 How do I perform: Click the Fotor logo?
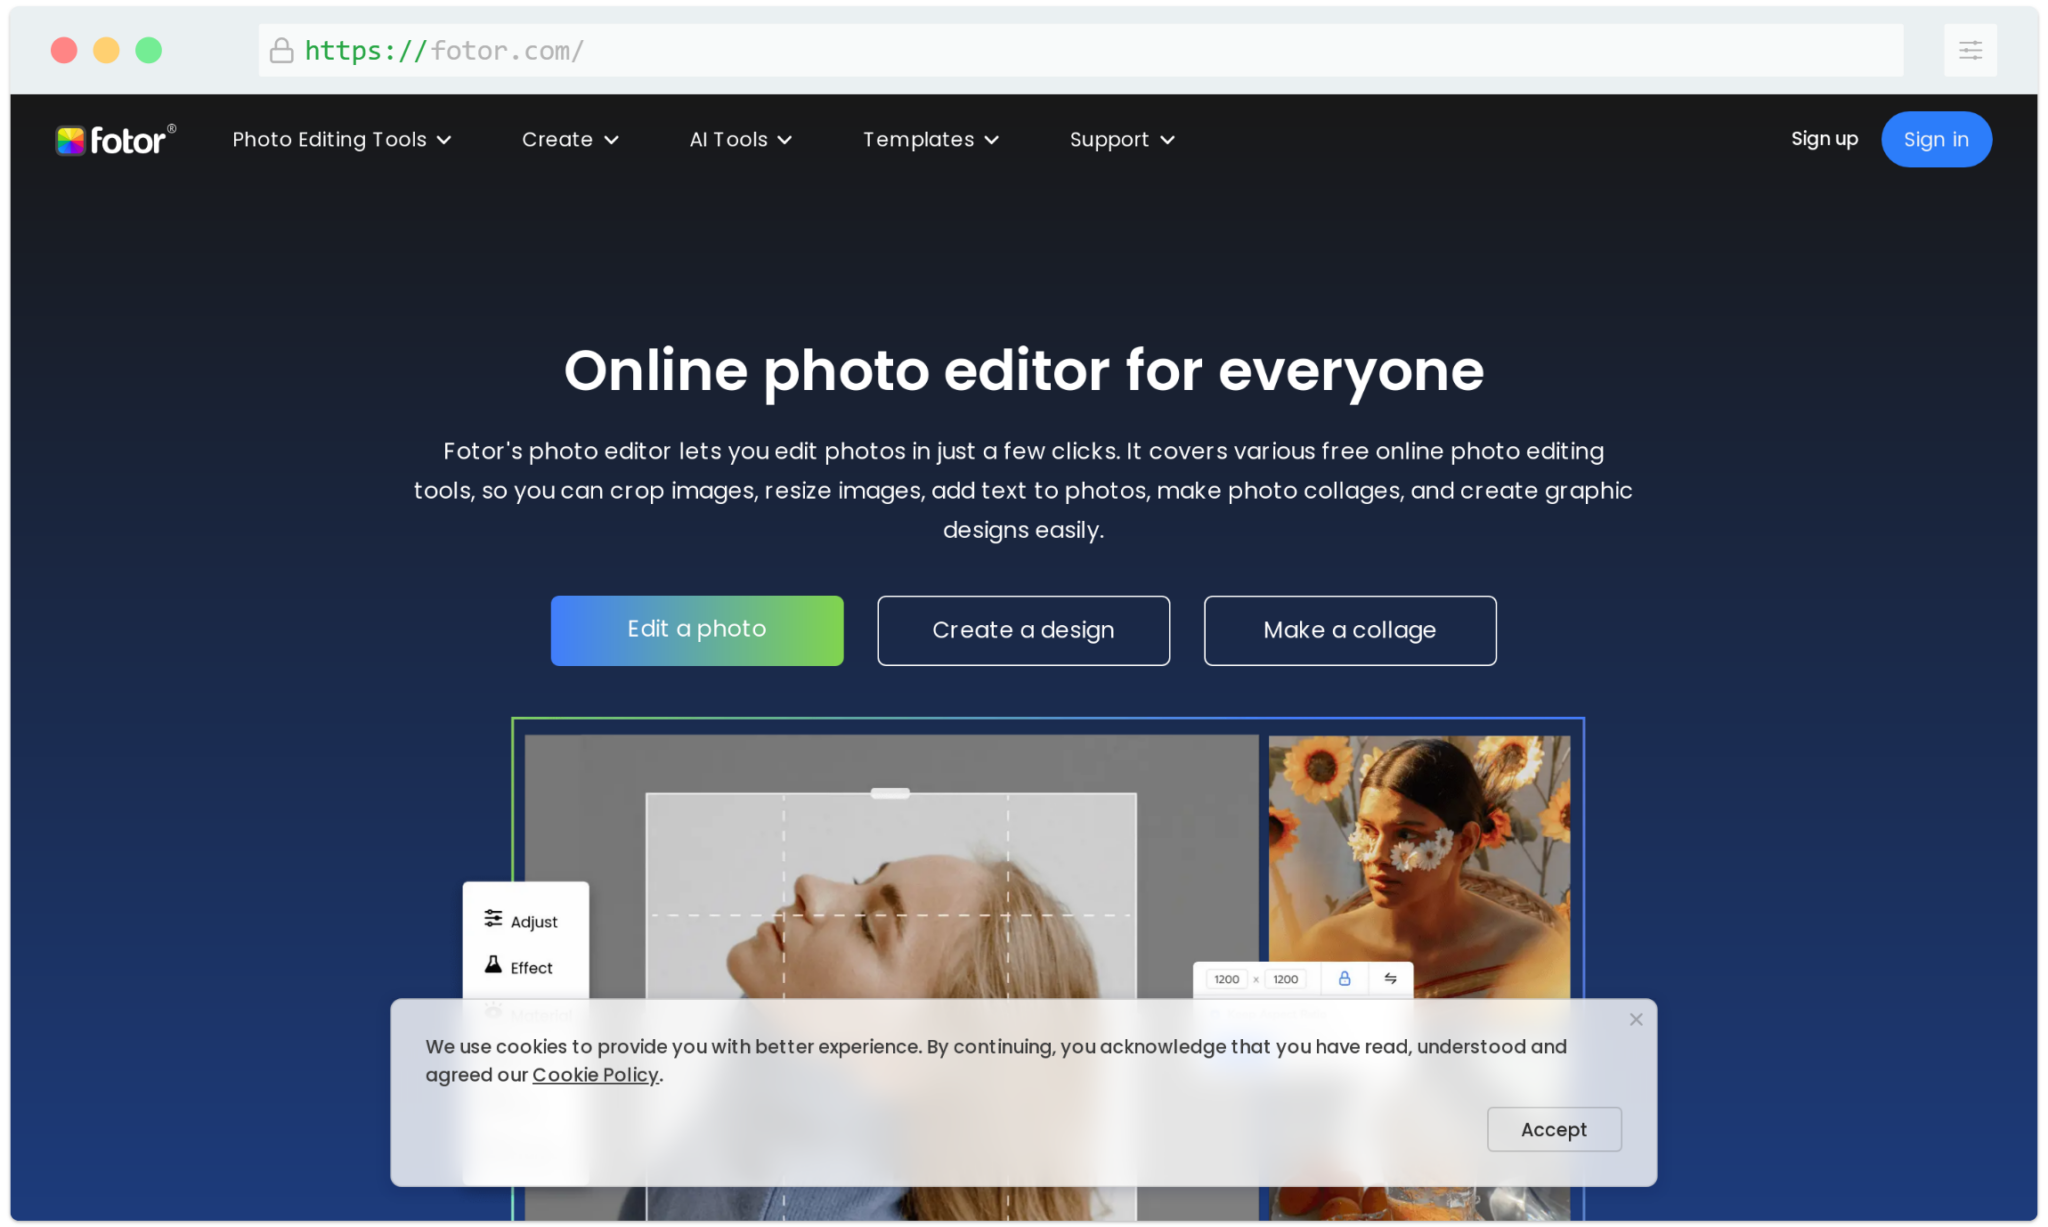coord(115,140)
